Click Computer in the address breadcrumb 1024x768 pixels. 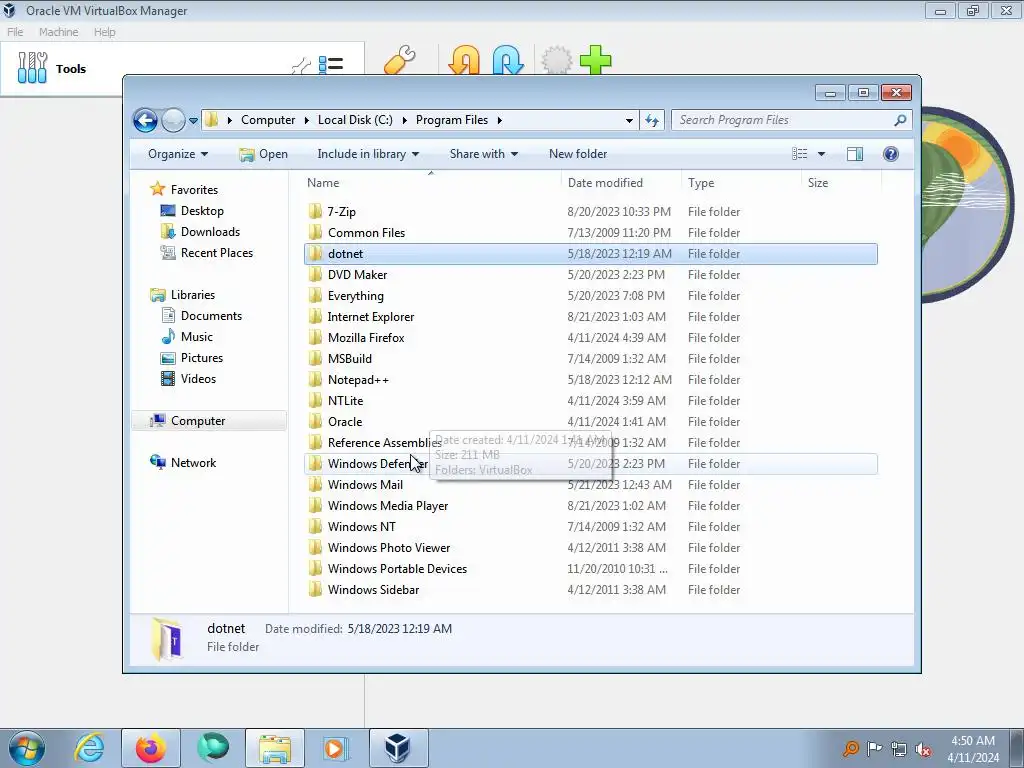coord(268,120)
